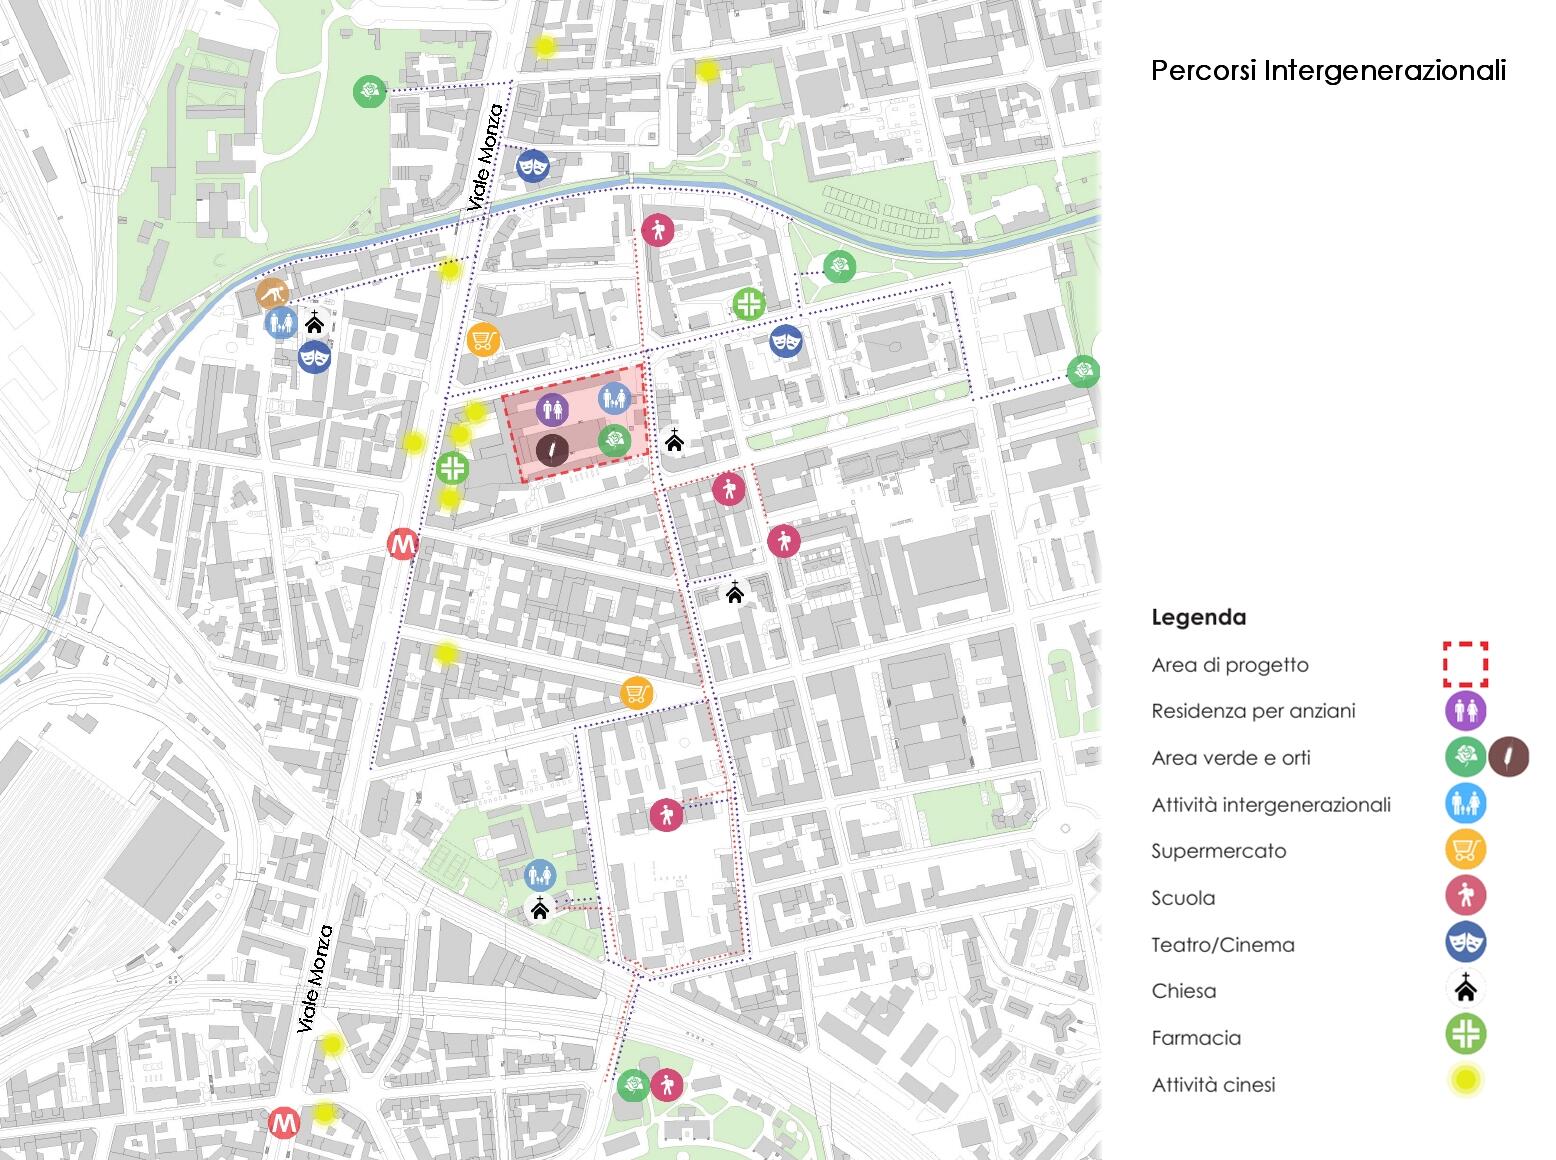
Task: Click the brown orti legend icon
Action: tap(1508, 757)
